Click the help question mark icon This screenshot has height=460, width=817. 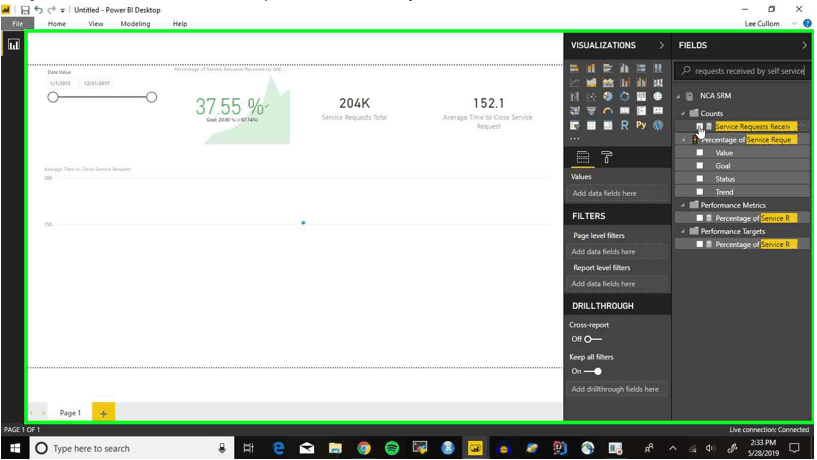[x=807, y=23]
